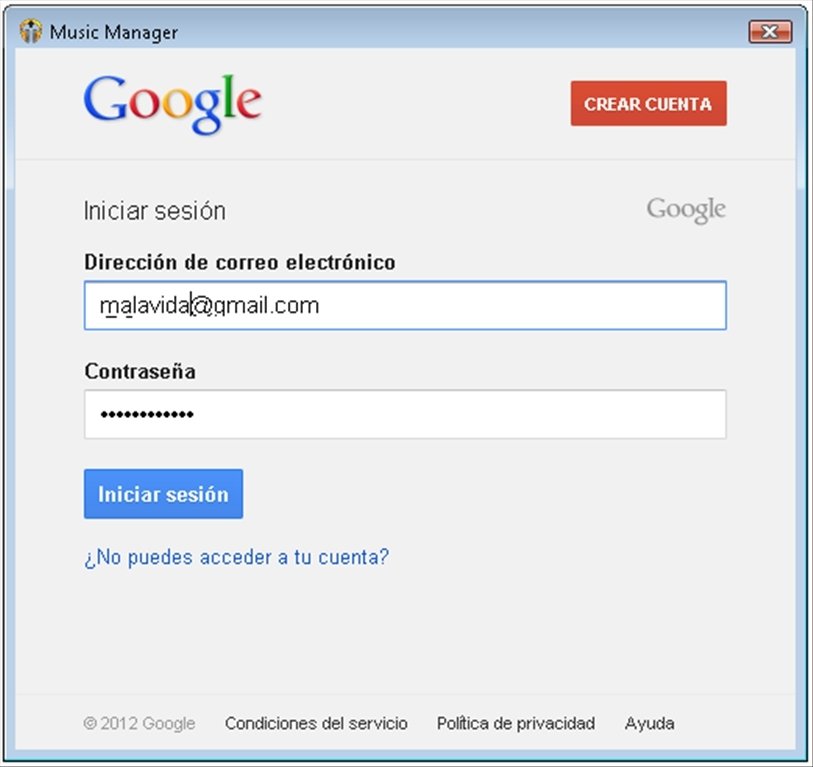813x767 pixels.
Task: Click the colorful Google logo
Action: click(x=173, y=104)
